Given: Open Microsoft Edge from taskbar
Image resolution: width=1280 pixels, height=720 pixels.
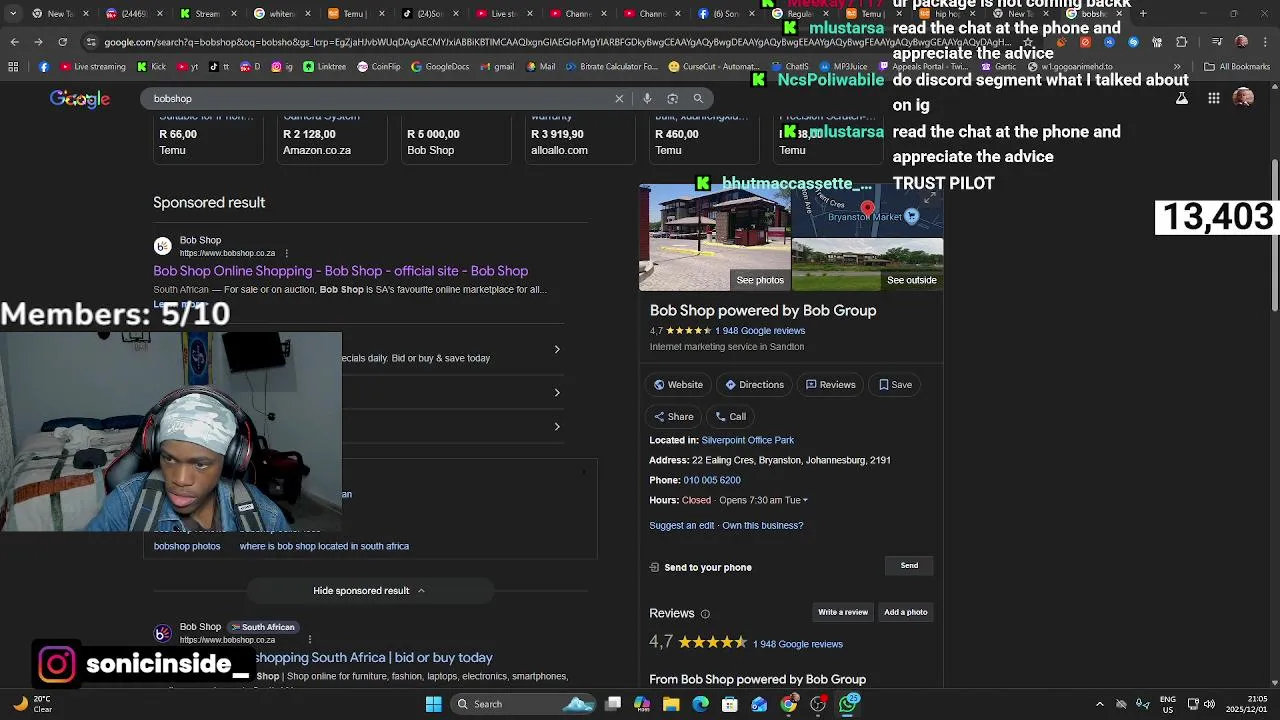Looking at the screenshot, I should pyautogui.click(x=701, y=704).
